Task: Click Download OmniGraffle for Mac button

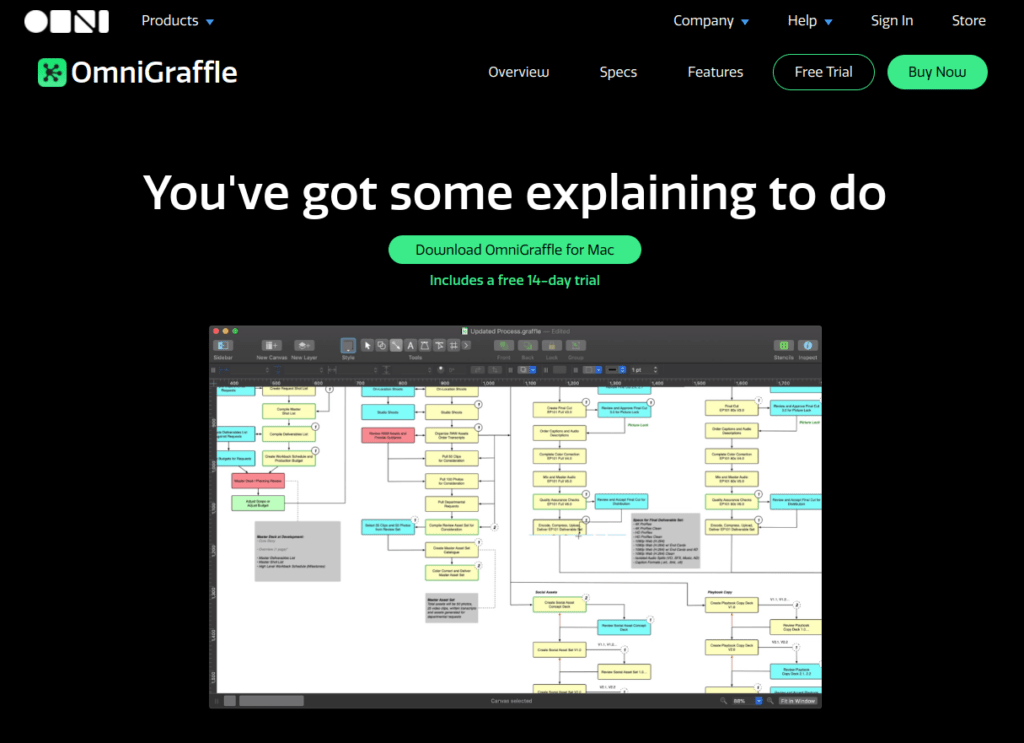Action: pyautogui.click(x=515, y=250)
